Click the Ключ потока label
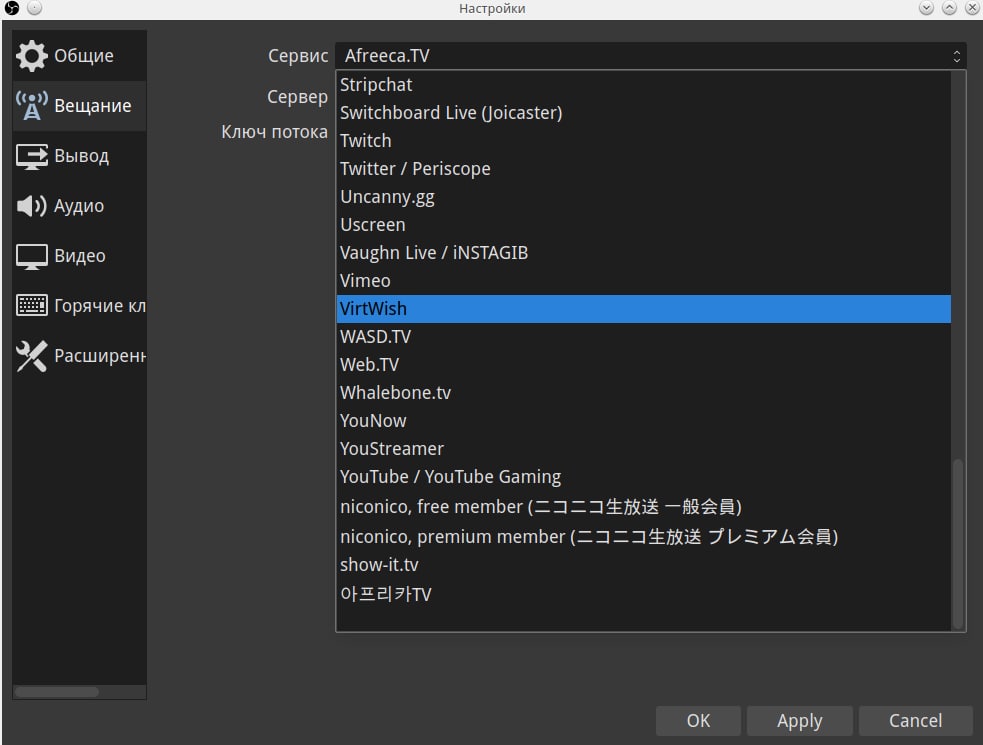This screenshot has height=745, width=983. [274, 132]
